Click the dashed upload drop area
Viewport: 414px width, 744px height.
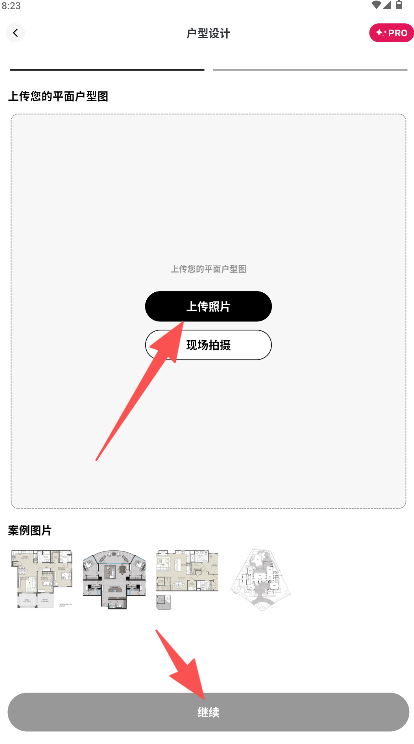(x=208, y=311)
